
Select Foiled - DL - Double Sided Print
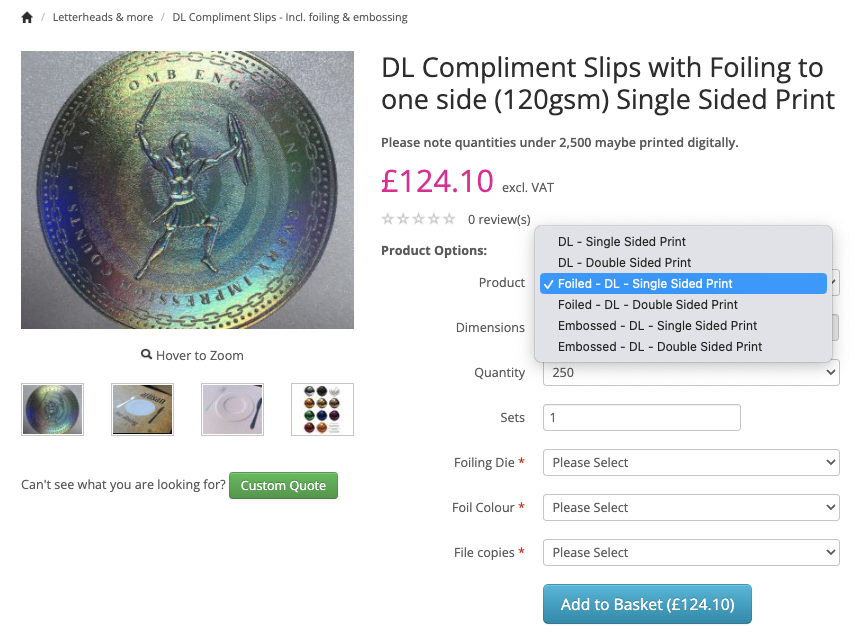tap(647, 305)
